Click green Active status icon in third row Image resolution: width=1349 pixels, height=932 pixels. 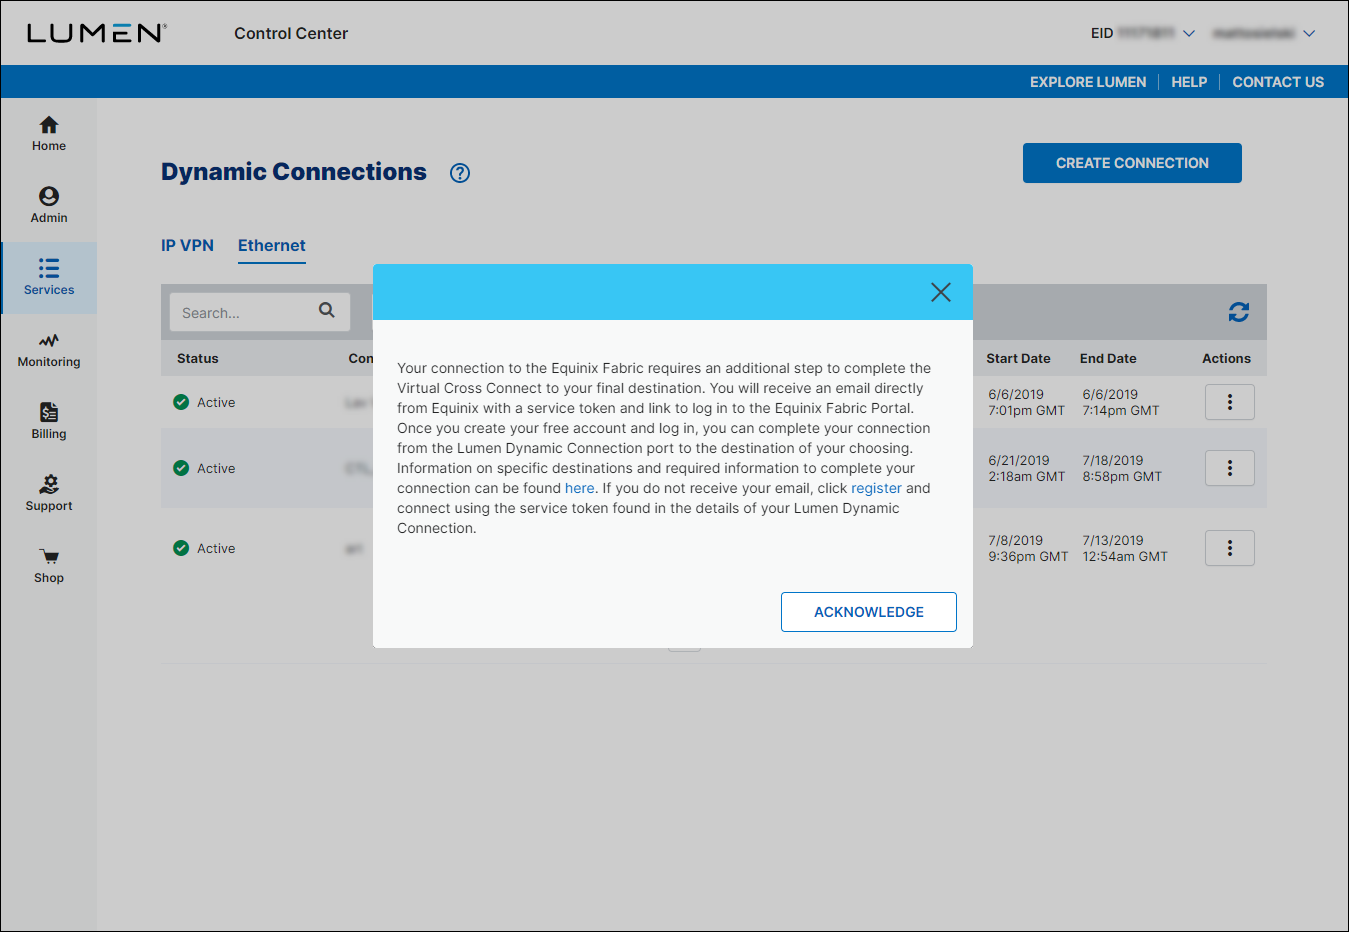181,548
